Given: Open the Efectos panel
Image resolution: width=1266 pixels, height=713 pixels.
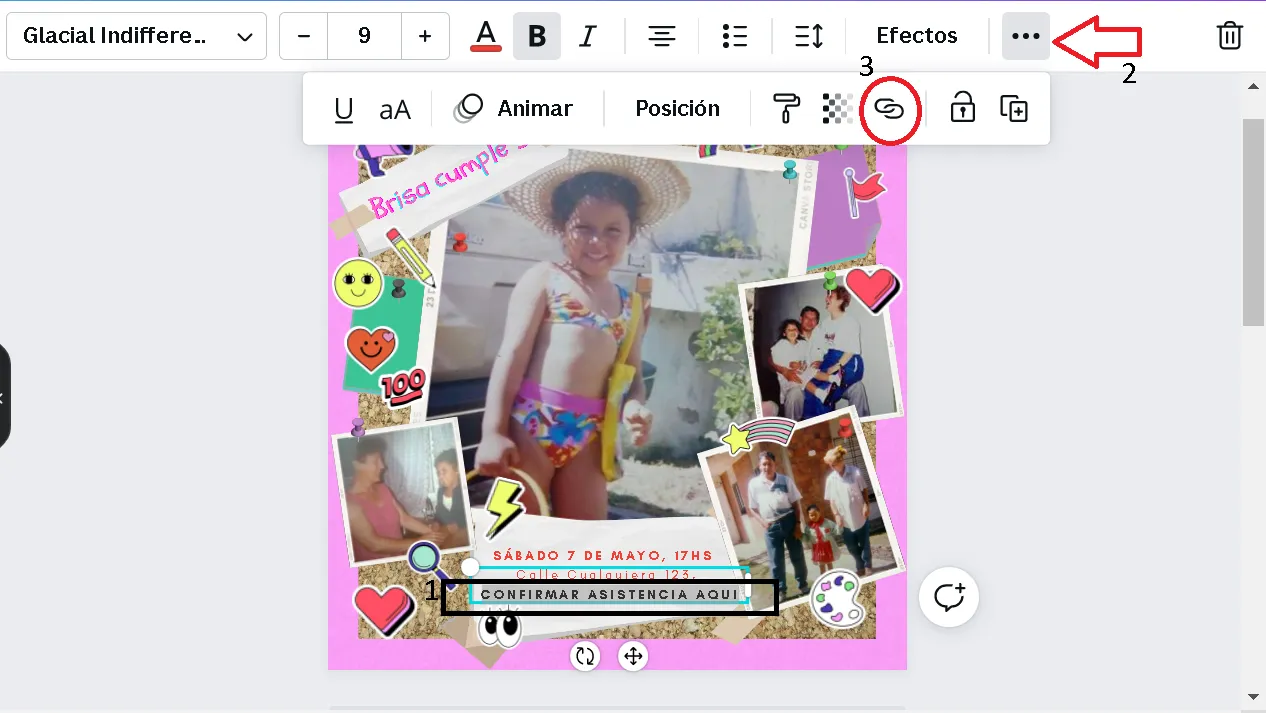Looking at the screenshot, I should click(x=917, y=36).
